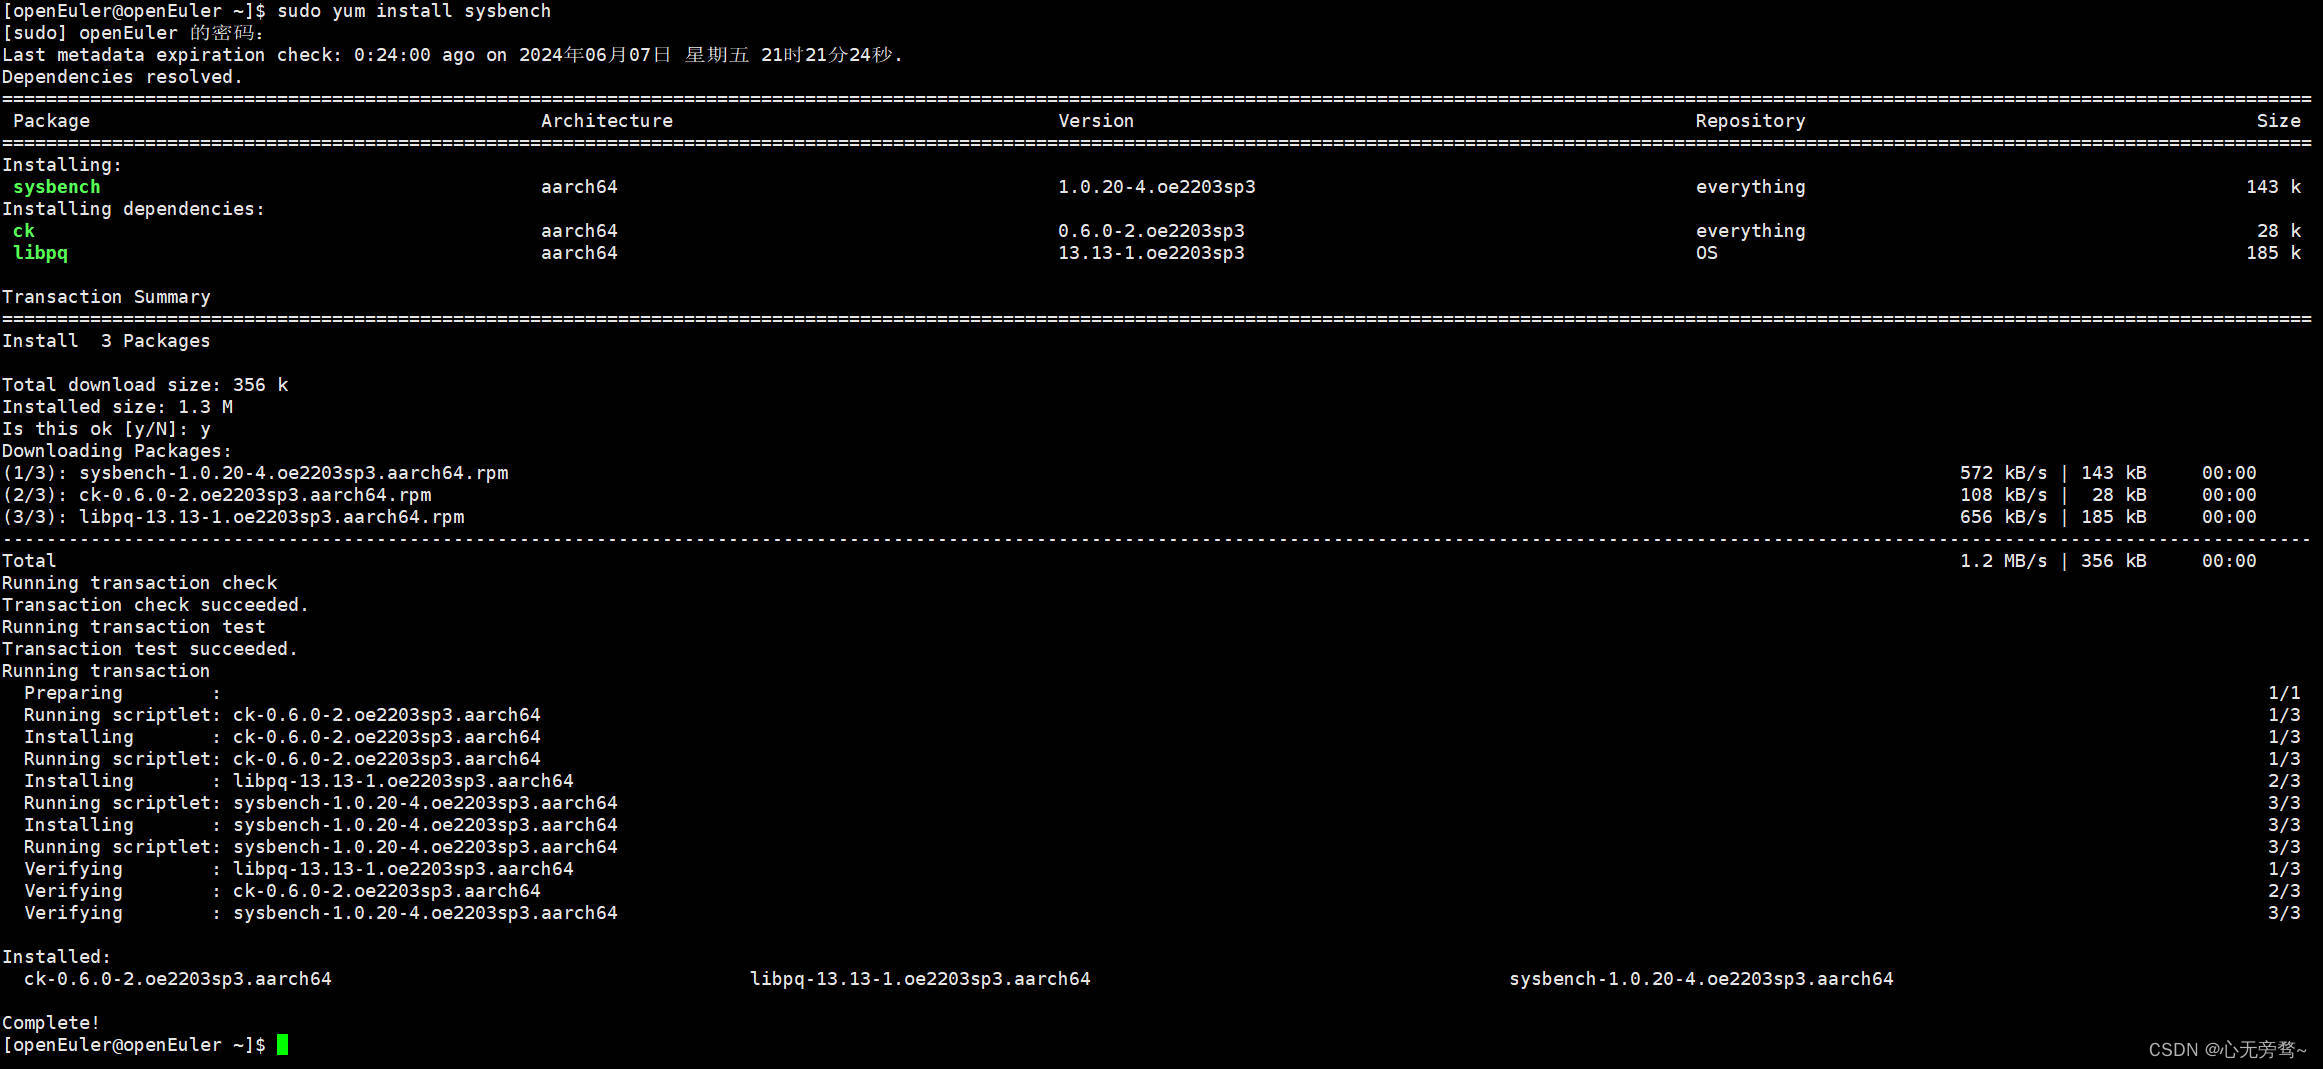Click download line '(1/3): sysbench-1.0.20-4.oe2203sp3.aarch64.rpm'

pyautogui.click(x=255, y=473)
